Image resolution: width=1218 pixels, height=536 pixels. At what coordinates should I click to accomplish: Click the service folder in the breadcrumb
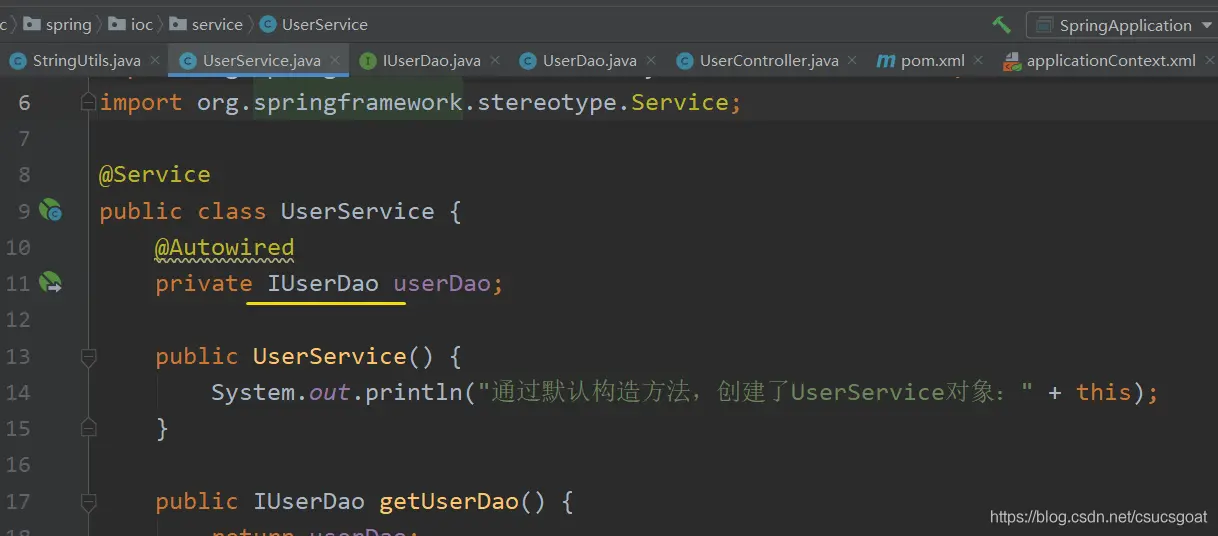click(x=217, y=24)
